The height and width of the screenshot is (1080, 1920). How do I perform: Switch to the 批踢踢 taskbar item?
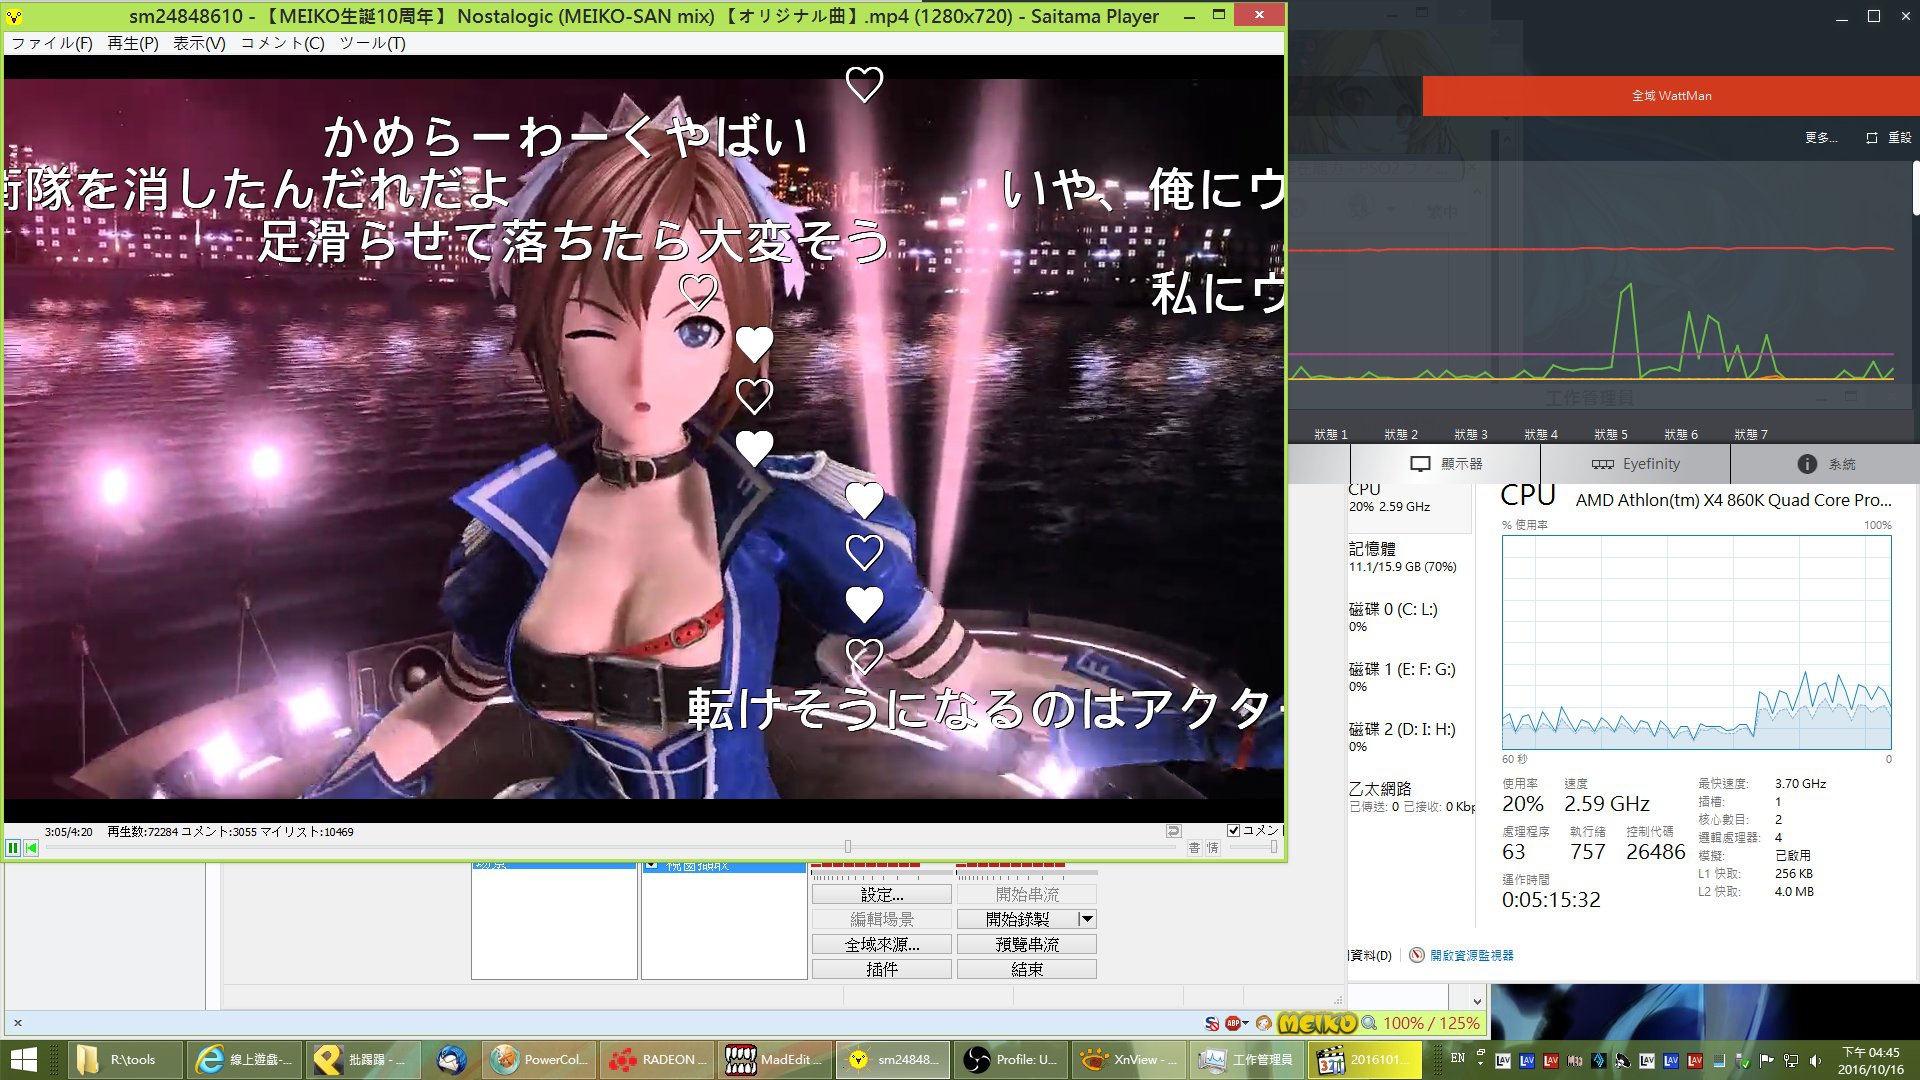(362, 1060)
